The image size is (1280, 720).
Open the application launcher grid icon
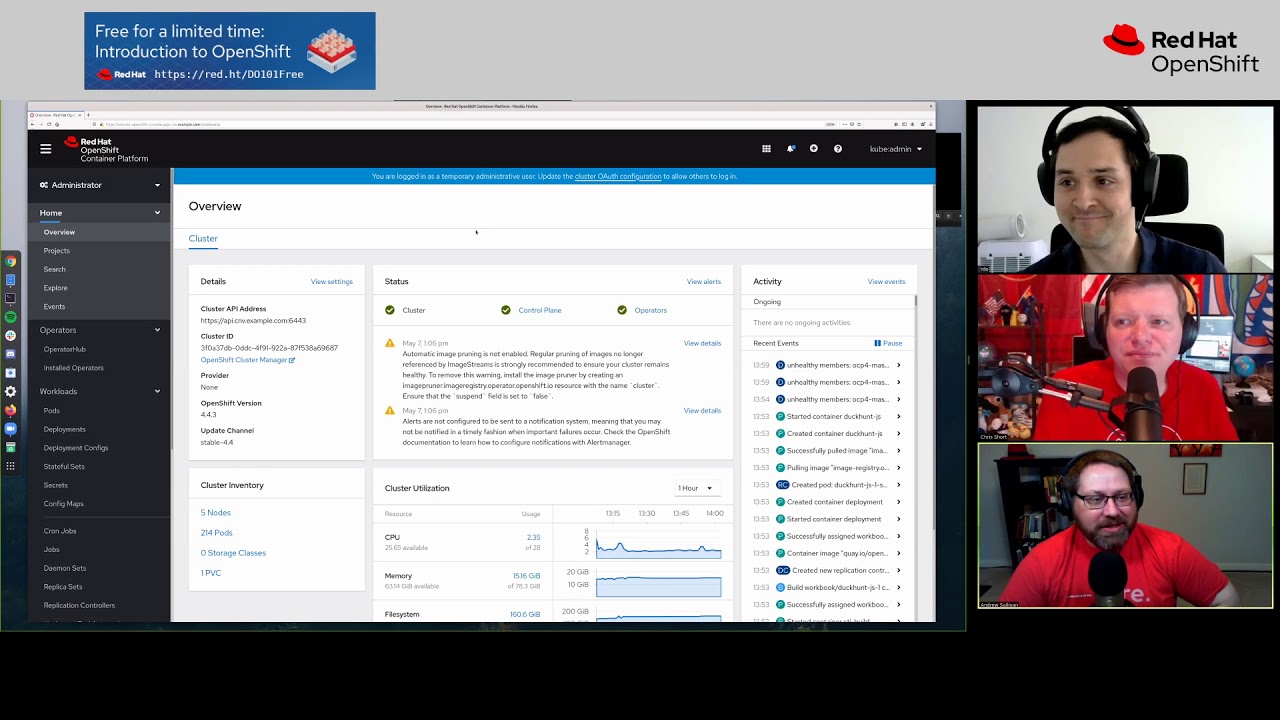click(x=766, y=149)
